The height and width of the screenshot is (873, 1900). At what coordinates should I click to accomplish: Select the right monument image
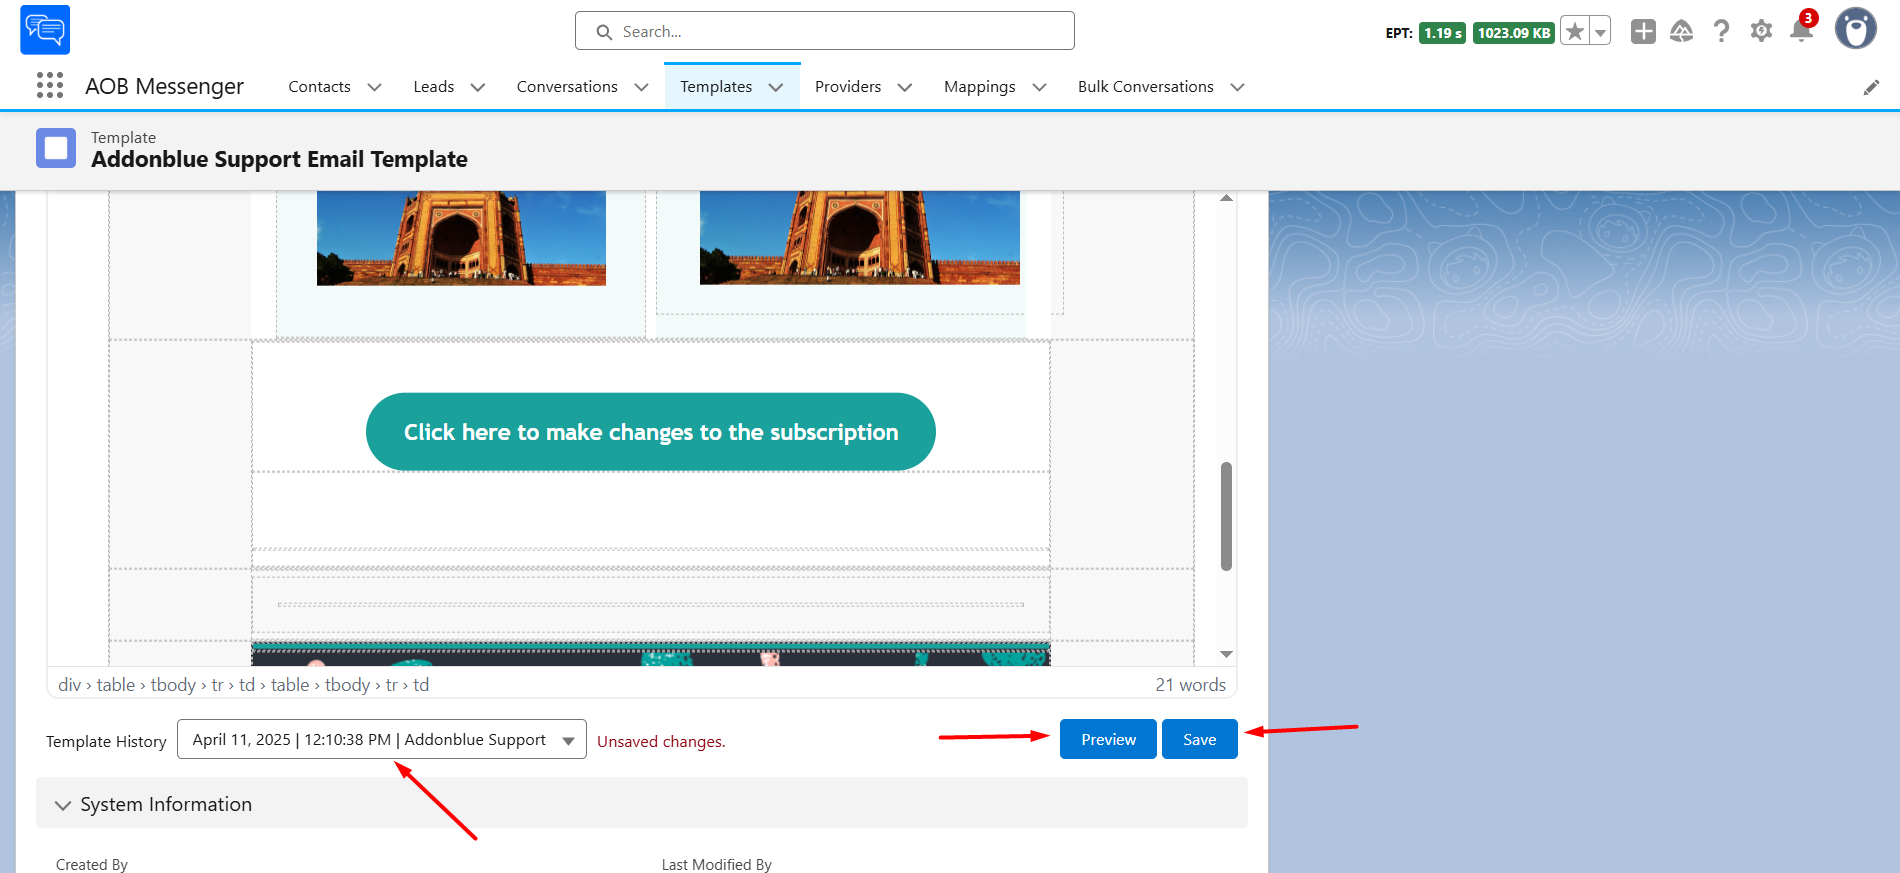click(x=860, y=238)
